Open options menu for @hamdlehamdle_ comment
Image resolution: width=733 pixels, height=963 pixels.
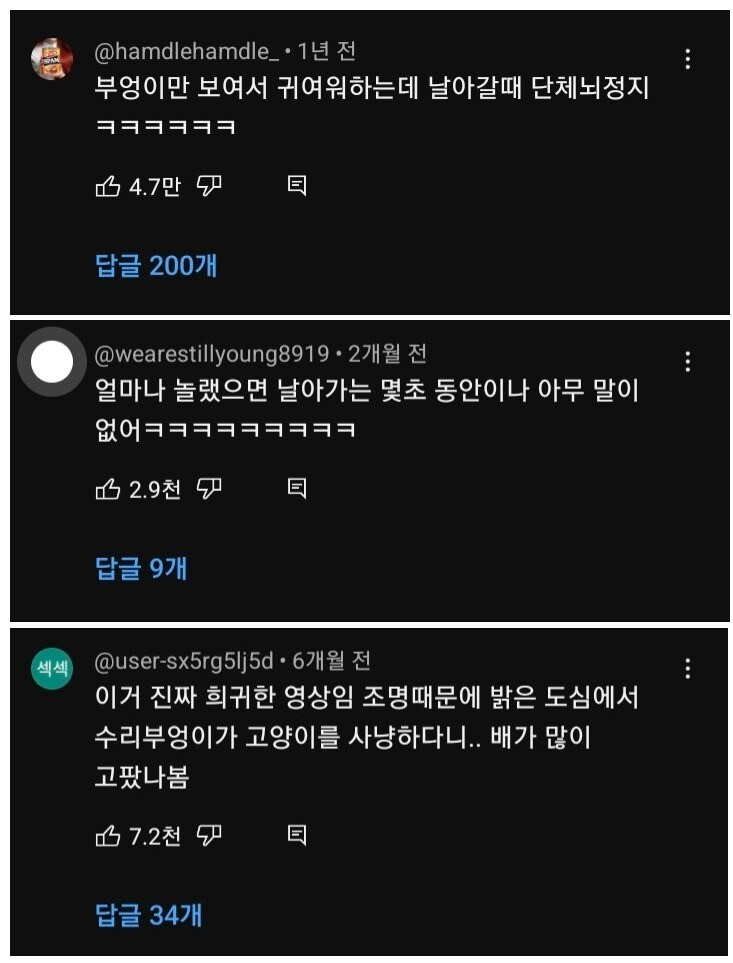point(688,59)
